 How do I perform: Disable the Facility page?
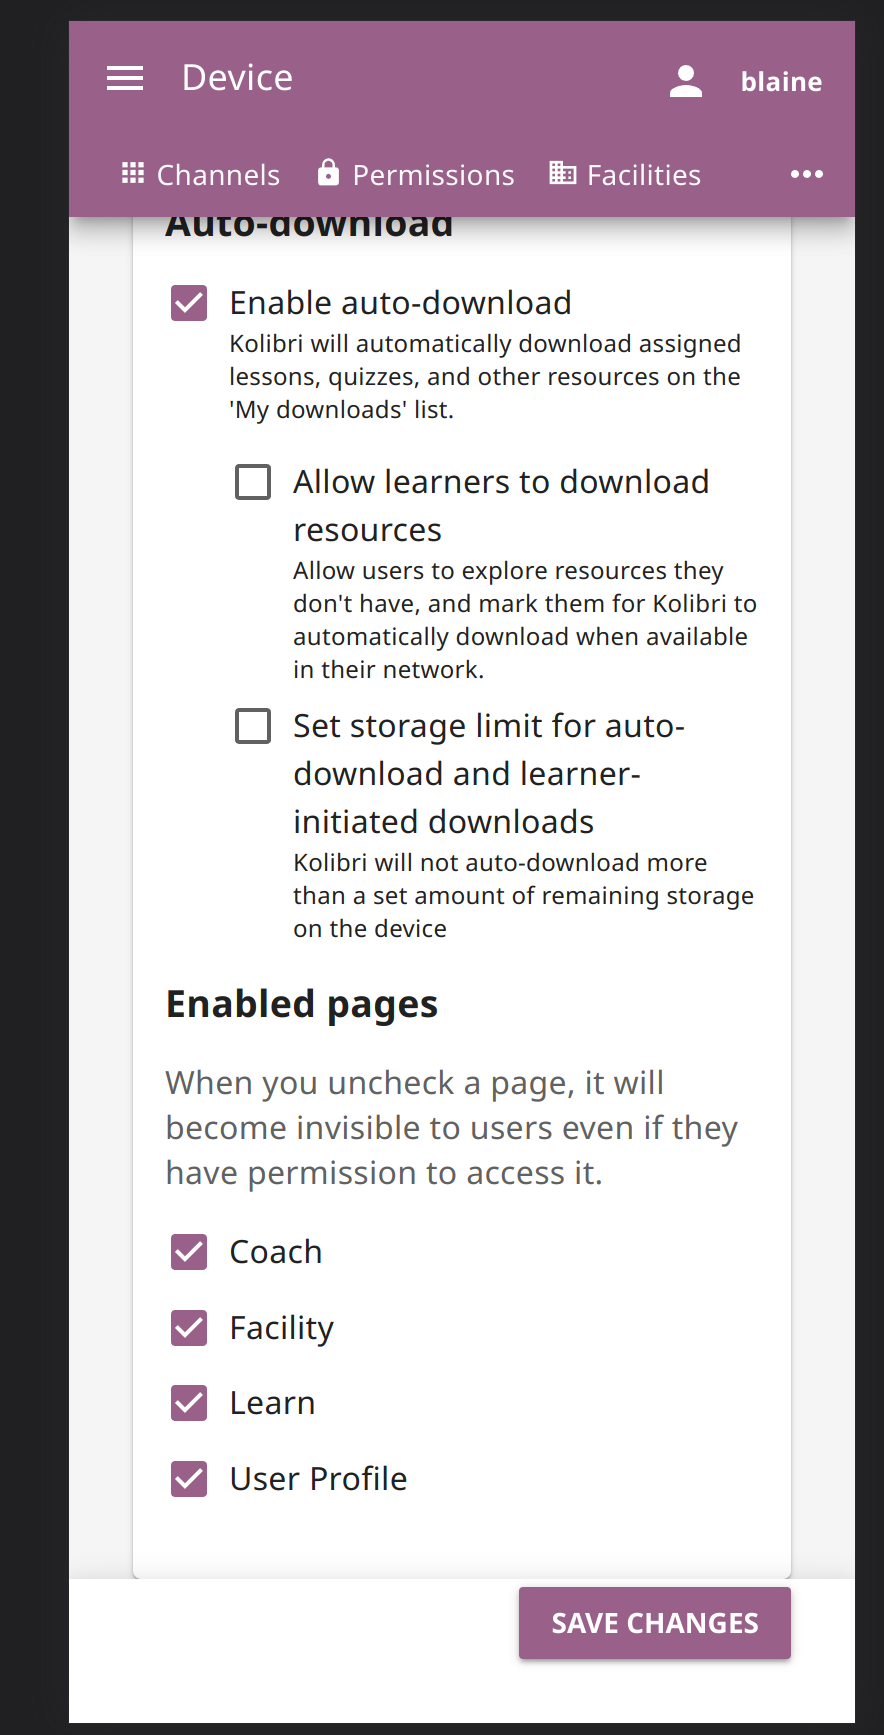coord(188,1327)
